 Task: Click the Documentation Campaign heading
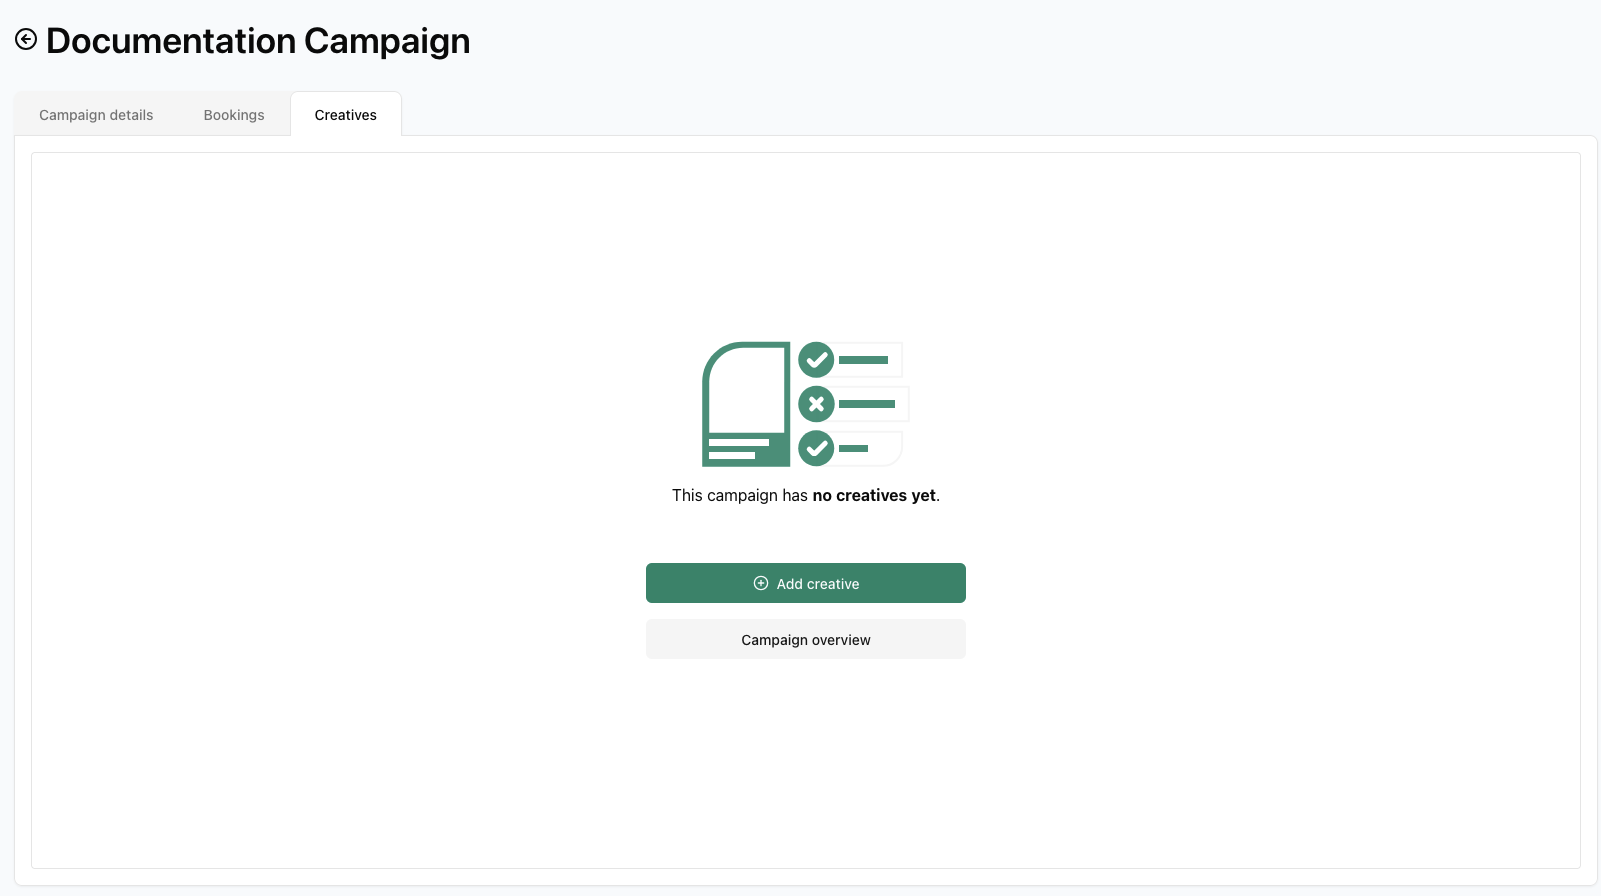pos(258,41)
